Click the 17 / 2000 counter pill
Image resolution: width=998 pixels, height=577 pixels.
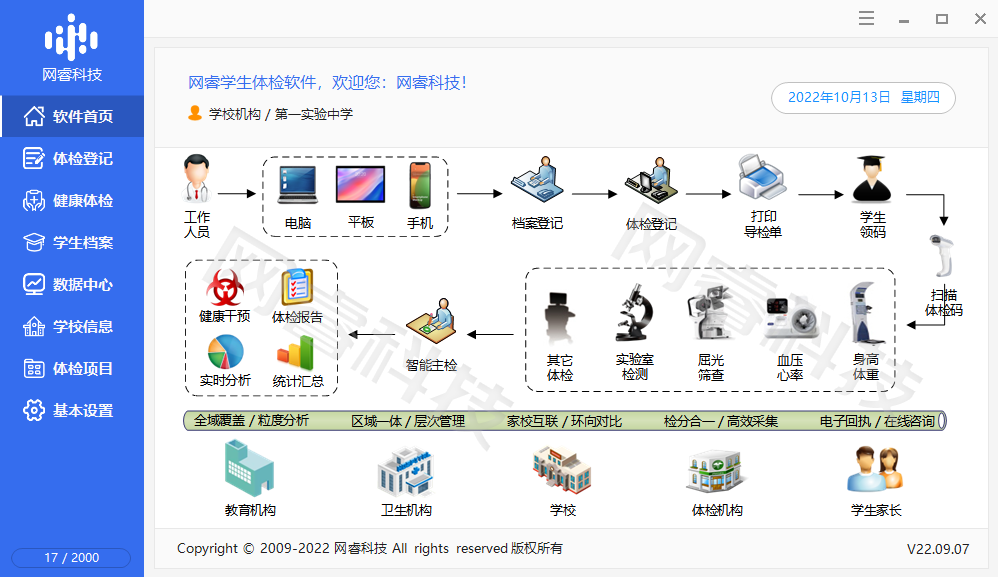pos(71,557)
